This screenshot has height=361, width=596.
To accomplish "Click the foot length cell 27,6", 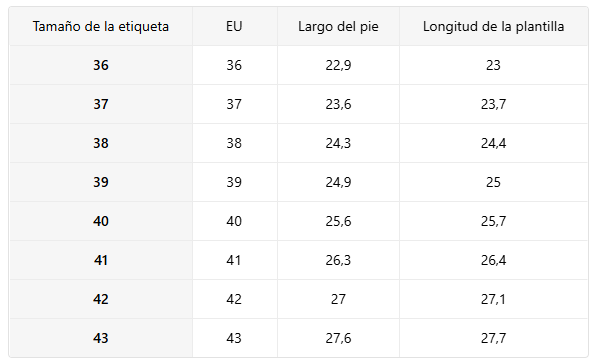I will [338, 338].
